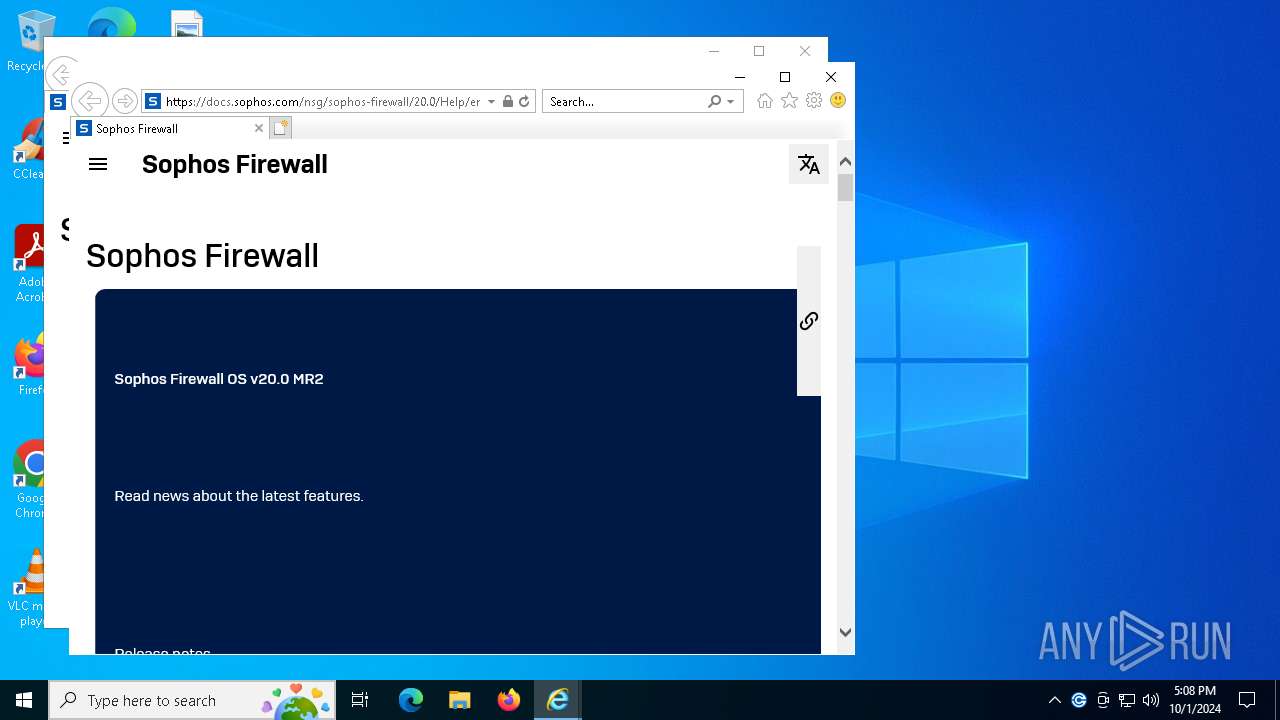
Task: Maximize the front Internet Explorer window
Action: pyautogui.click(x=785, y=77)
